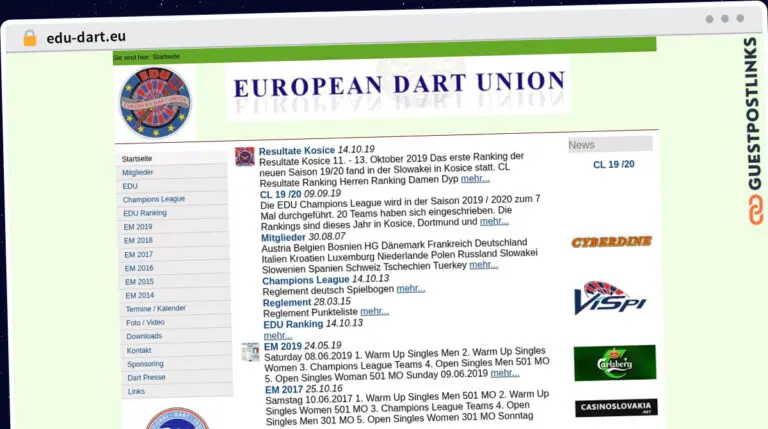
Task: Open the Carlsberg sponsor banner
Action: coord(615,363)
